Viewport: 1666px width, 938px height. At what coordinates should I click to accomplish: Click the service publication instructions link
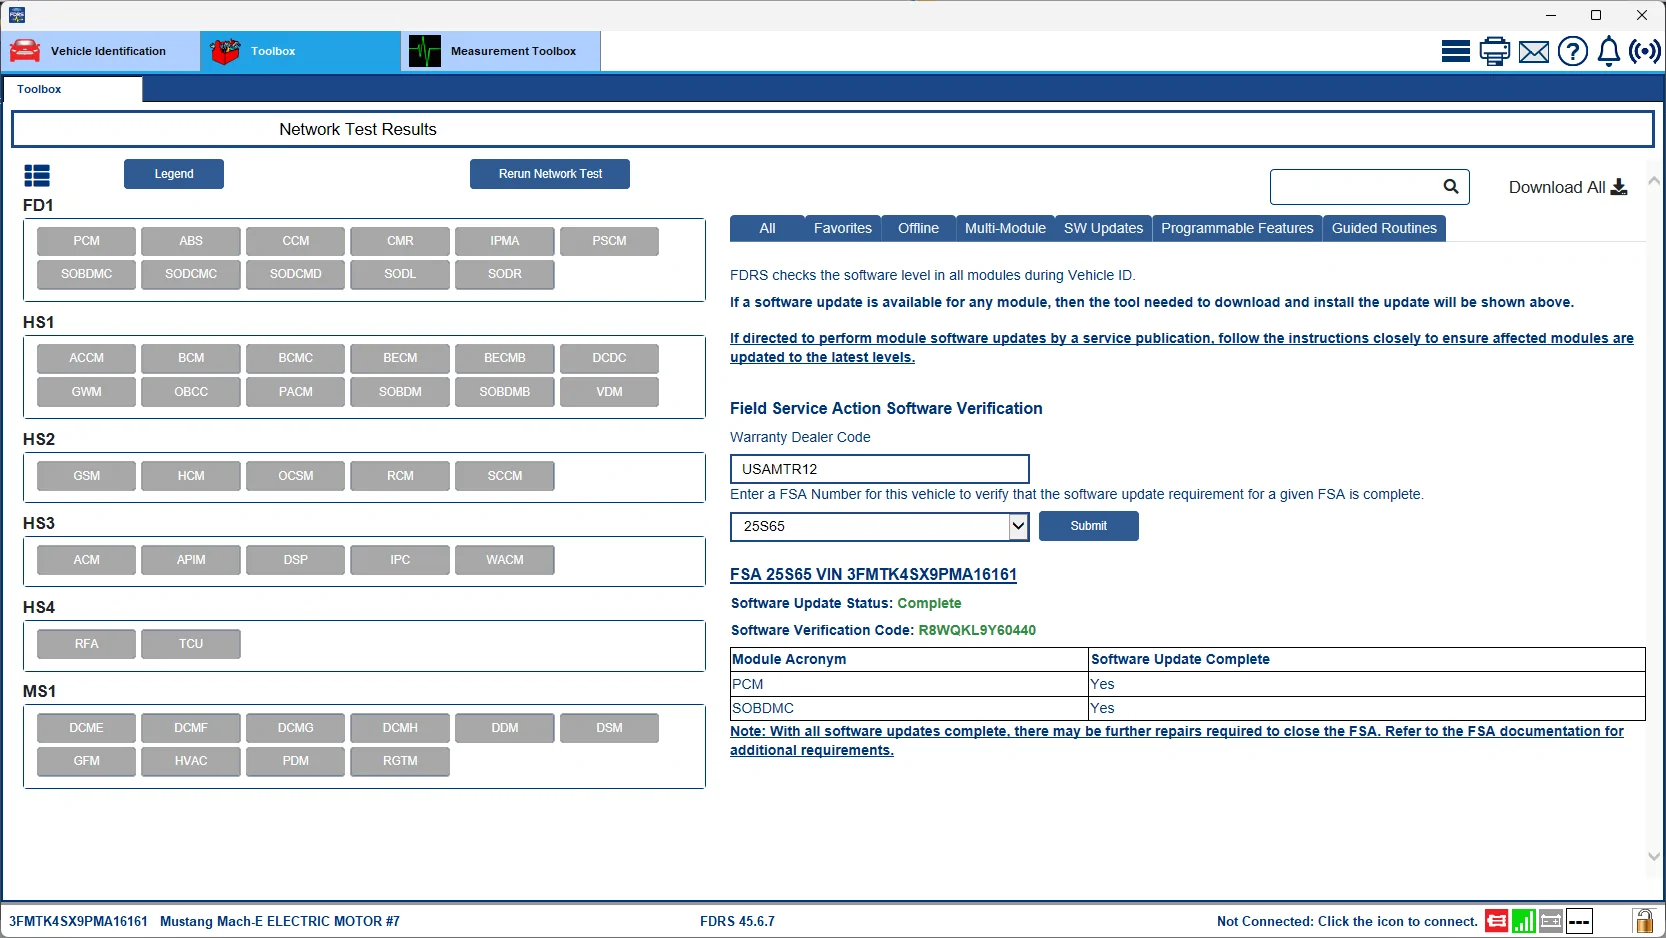click(x=1182, y=348)
